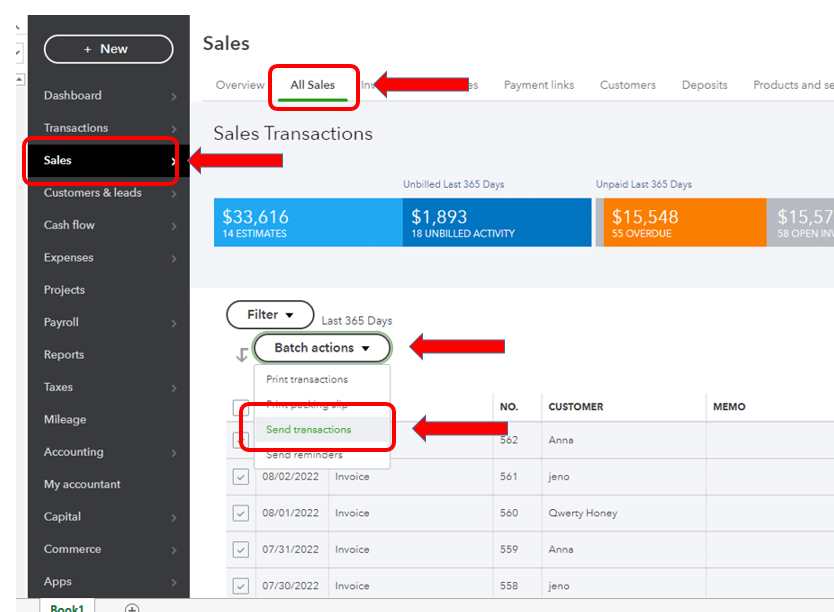
Task: Select Send transactions from batch menu
Action: pyautogui.click(x=309, y=430)
